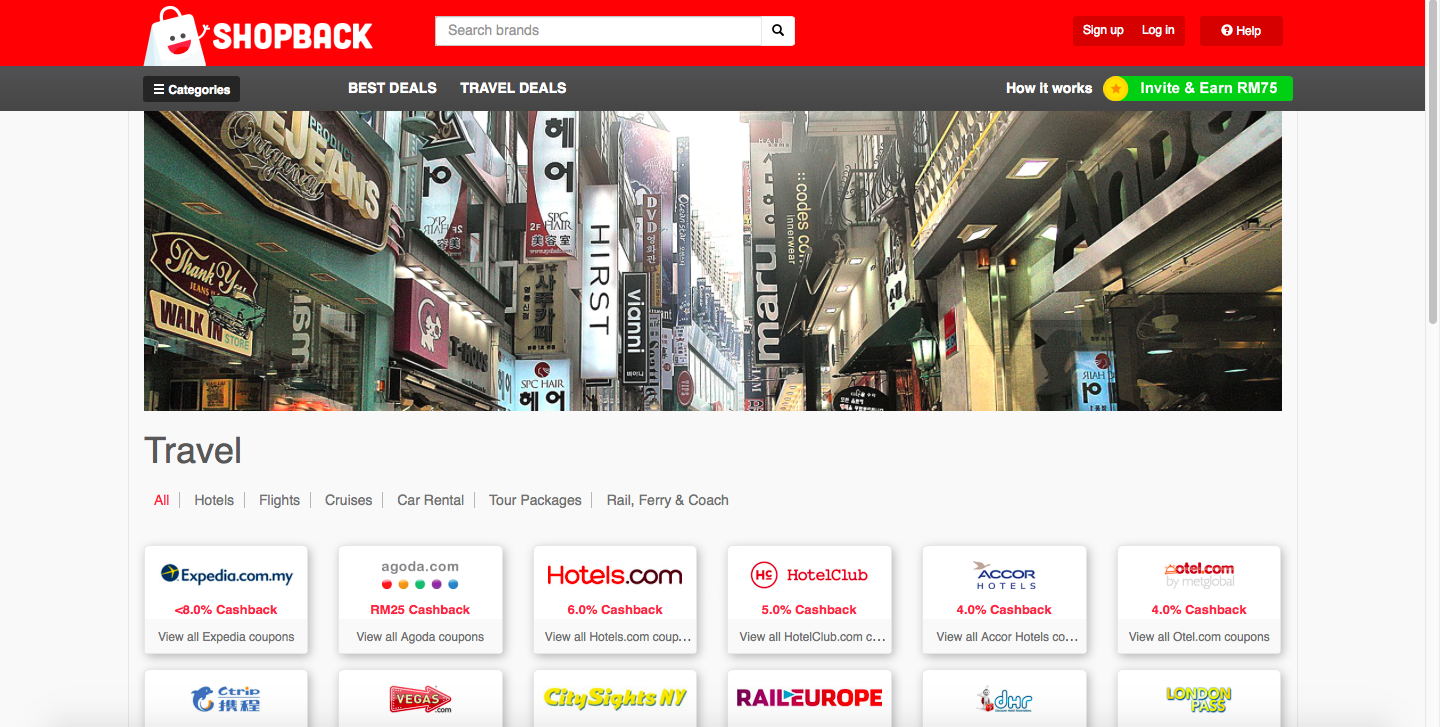Select the Car Rental filter tab
The height and width of the screenshot is (727, 1440).
point(430,500)
